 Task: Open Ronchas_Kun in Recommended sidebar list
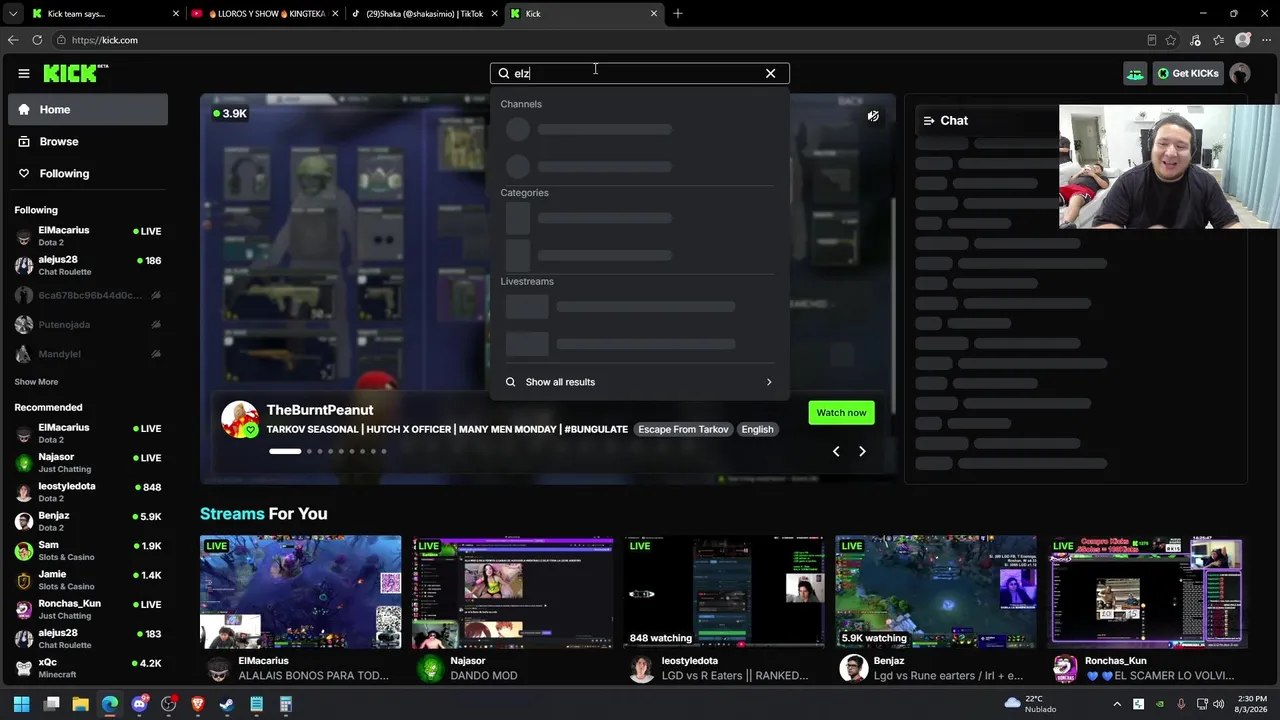(88, 609)
